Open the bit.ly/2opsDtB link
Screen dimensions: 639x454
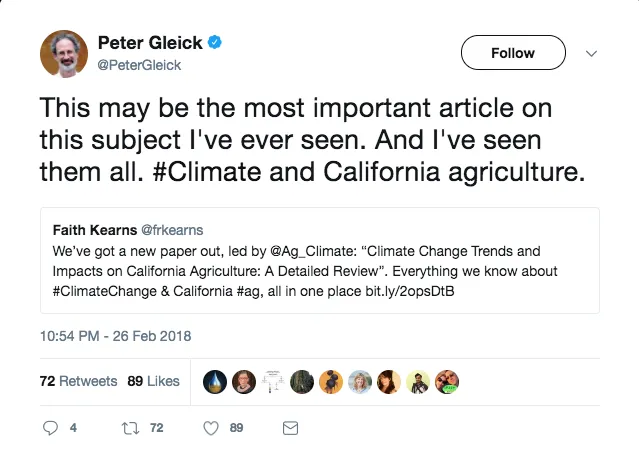420,290
